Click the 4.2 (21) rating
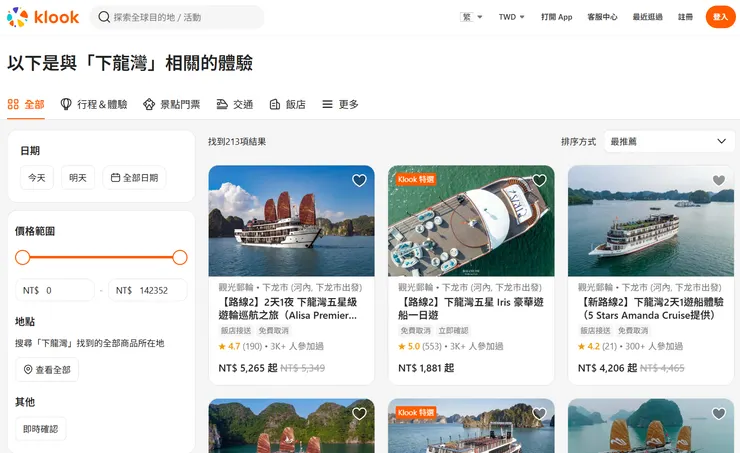The width and height of the screenshot is (740, 453). [x=597, y=346]
